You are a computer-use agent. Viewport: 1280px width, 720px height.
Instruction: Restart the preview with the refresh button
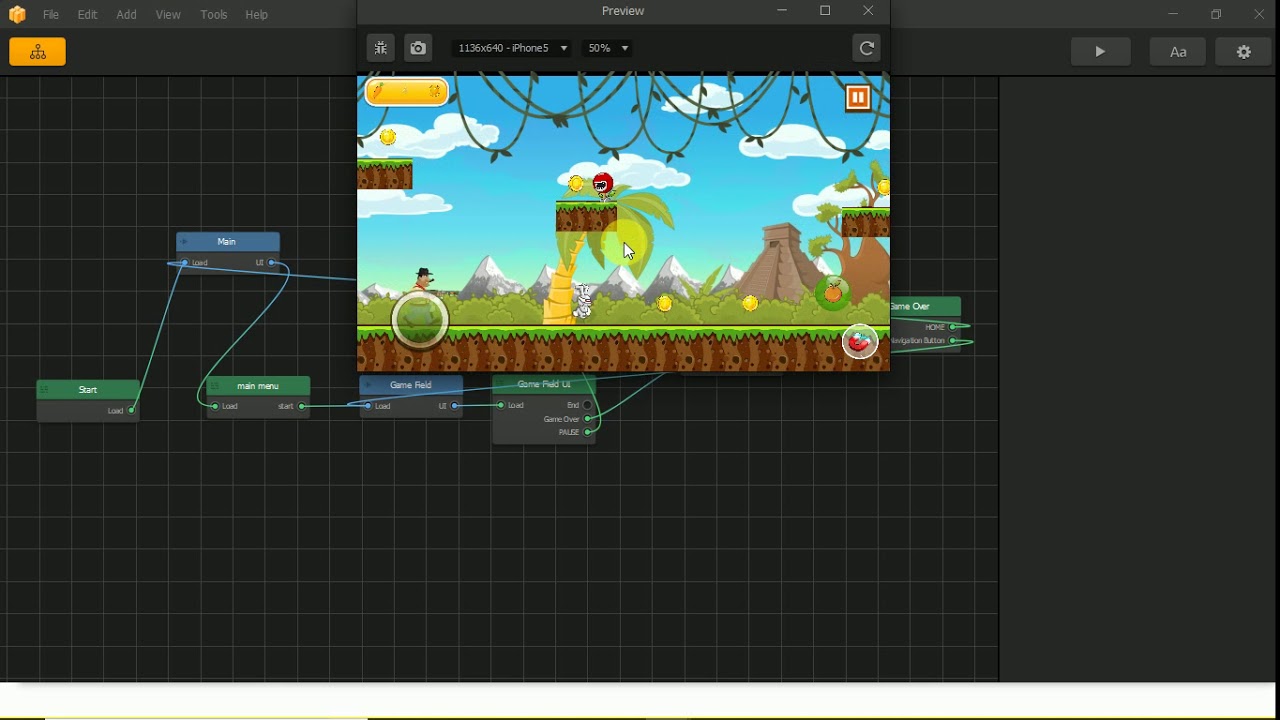pyautogui.click(x=867, y=48)
